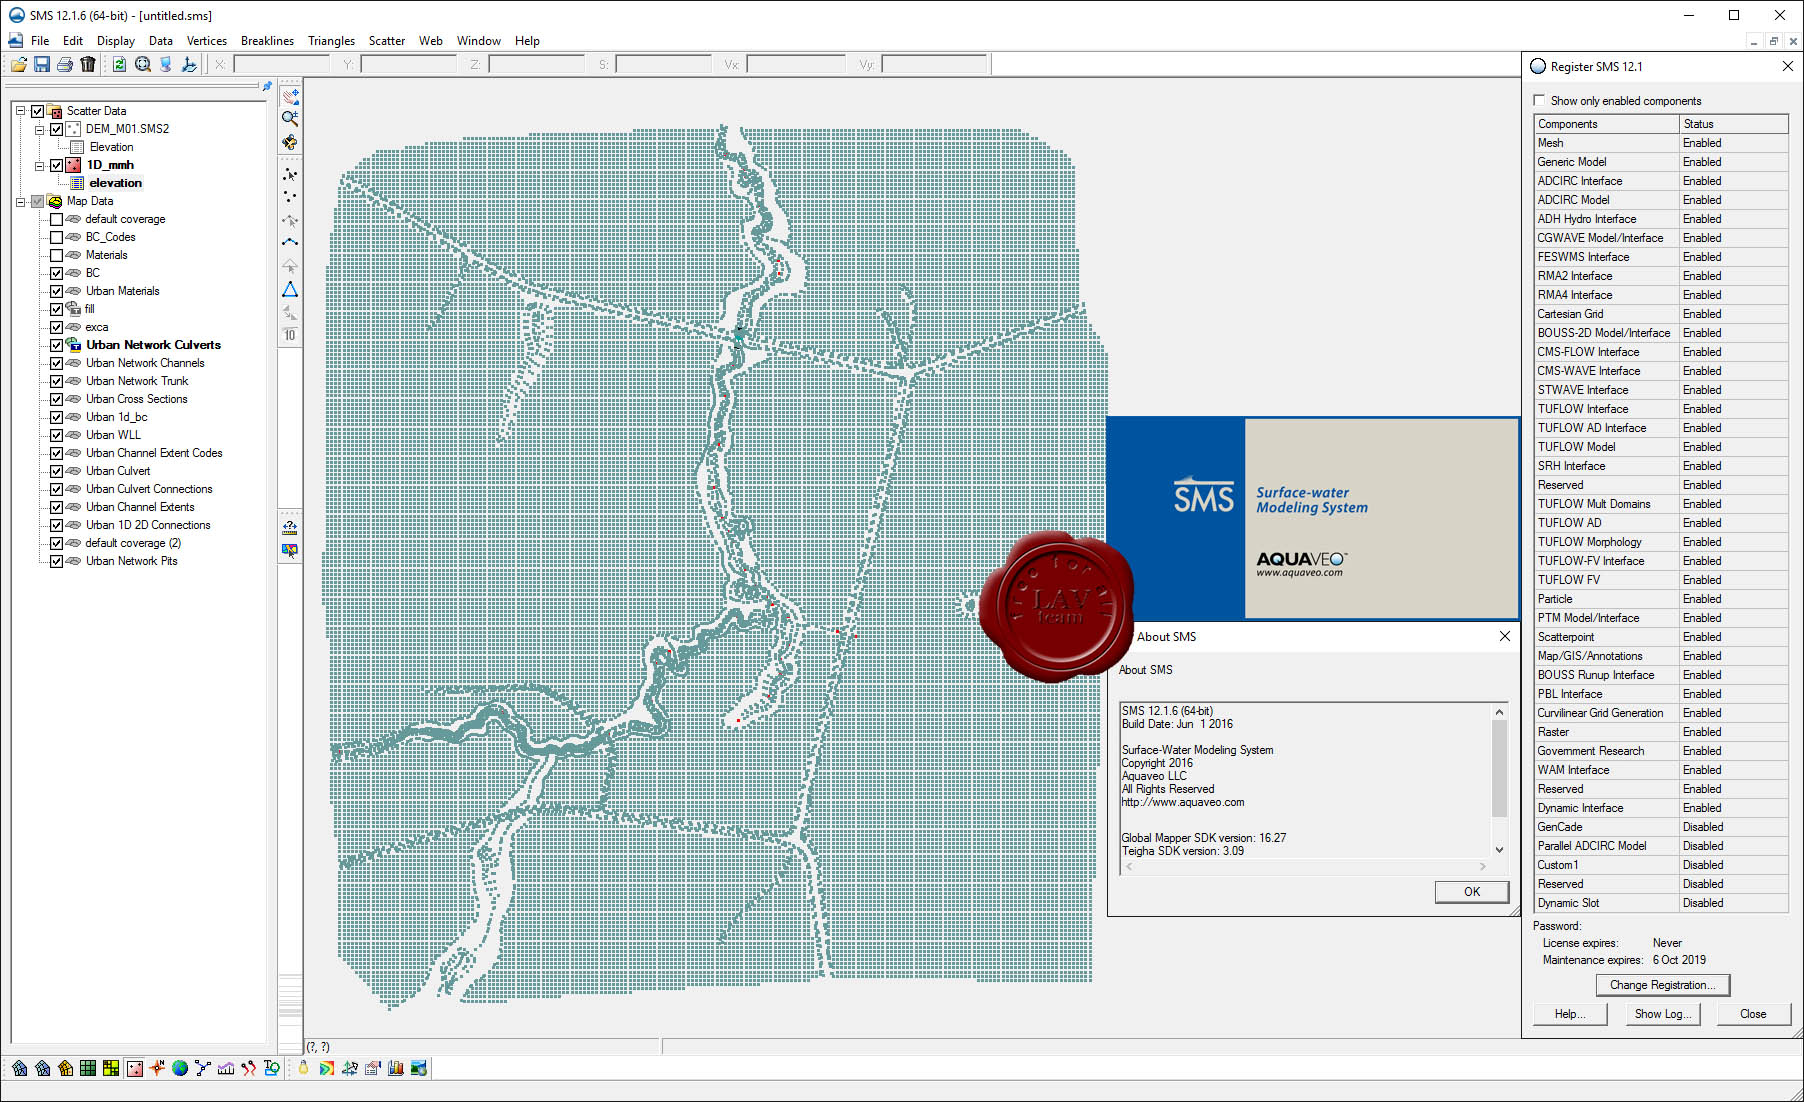Viewport: 1804px width, 1102px height.
Task: Select the blue Triangle tool
Action: 290,289
